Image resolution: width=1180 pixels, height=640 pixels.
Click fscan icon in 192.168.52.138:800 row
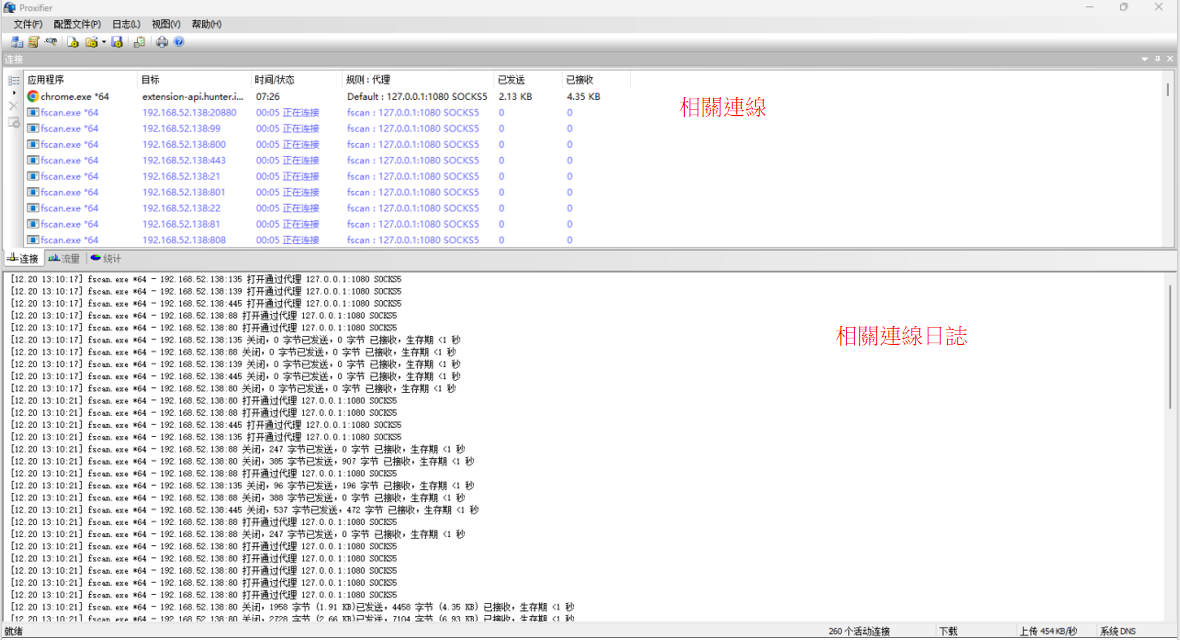(32, 144)
